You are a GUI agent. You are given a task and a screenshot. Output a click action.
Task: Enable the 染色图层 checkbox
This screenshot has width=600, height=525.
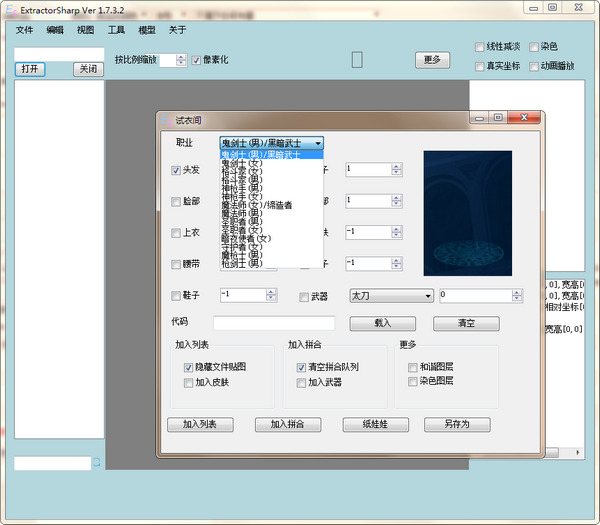412,382
